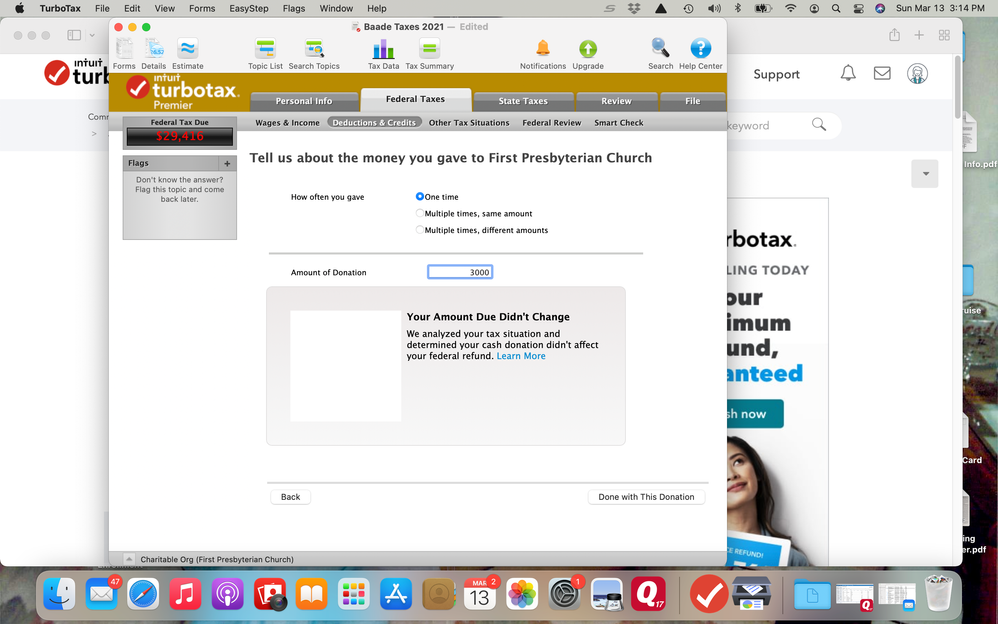Click the Amount of Donation field

pos(459,271)
